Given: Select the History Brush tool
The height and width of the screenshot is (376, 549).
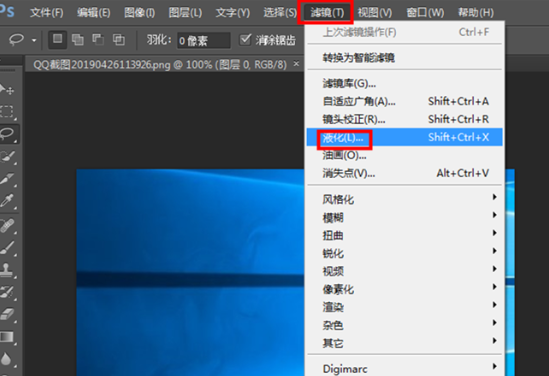Looking at the screenshot, I should pyautogui.click(x=7, y=292).
